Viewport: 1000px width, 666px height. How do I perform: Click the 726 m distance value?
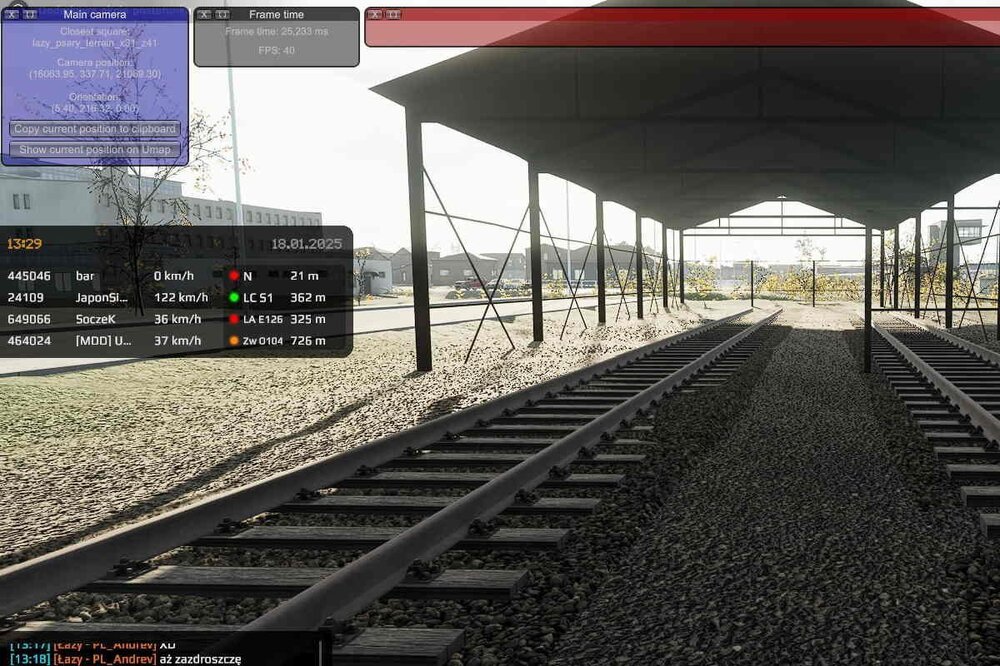click(308, 341)
